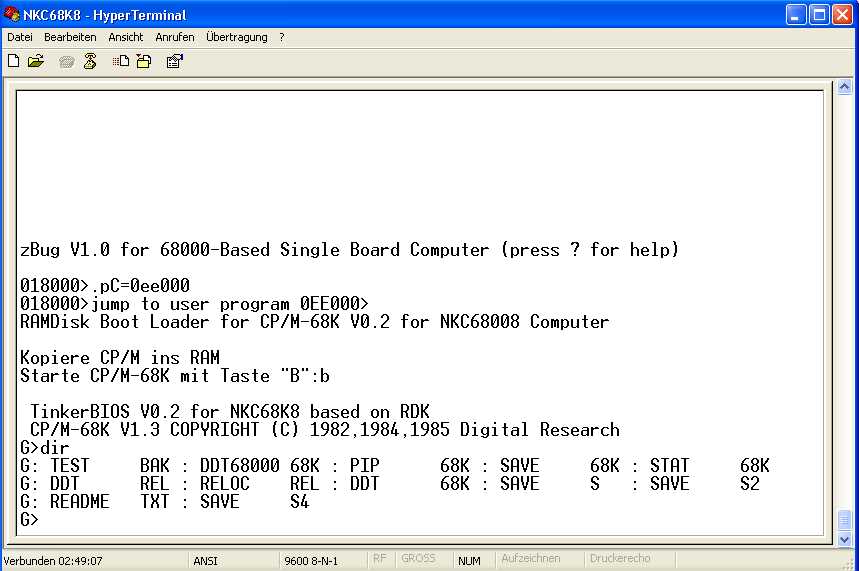
Task: Click the Druckerecho status bar entry
Action: (x=620, y=558)
